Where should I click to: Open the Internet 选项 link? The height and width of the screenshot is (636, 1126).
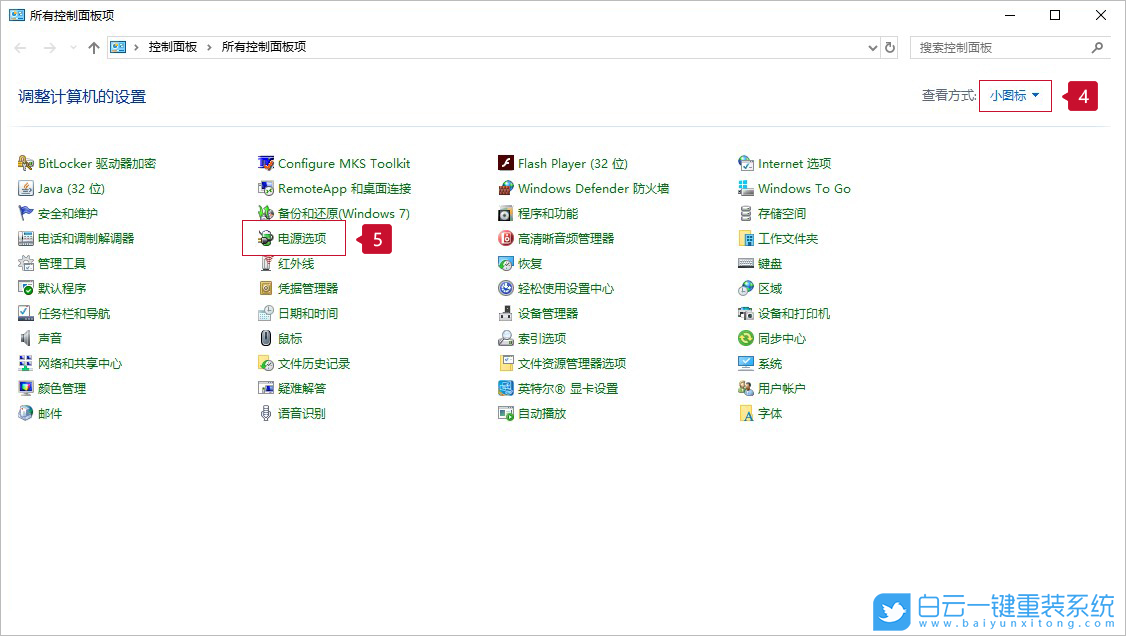pyautogui.click(x=794, y=164)
